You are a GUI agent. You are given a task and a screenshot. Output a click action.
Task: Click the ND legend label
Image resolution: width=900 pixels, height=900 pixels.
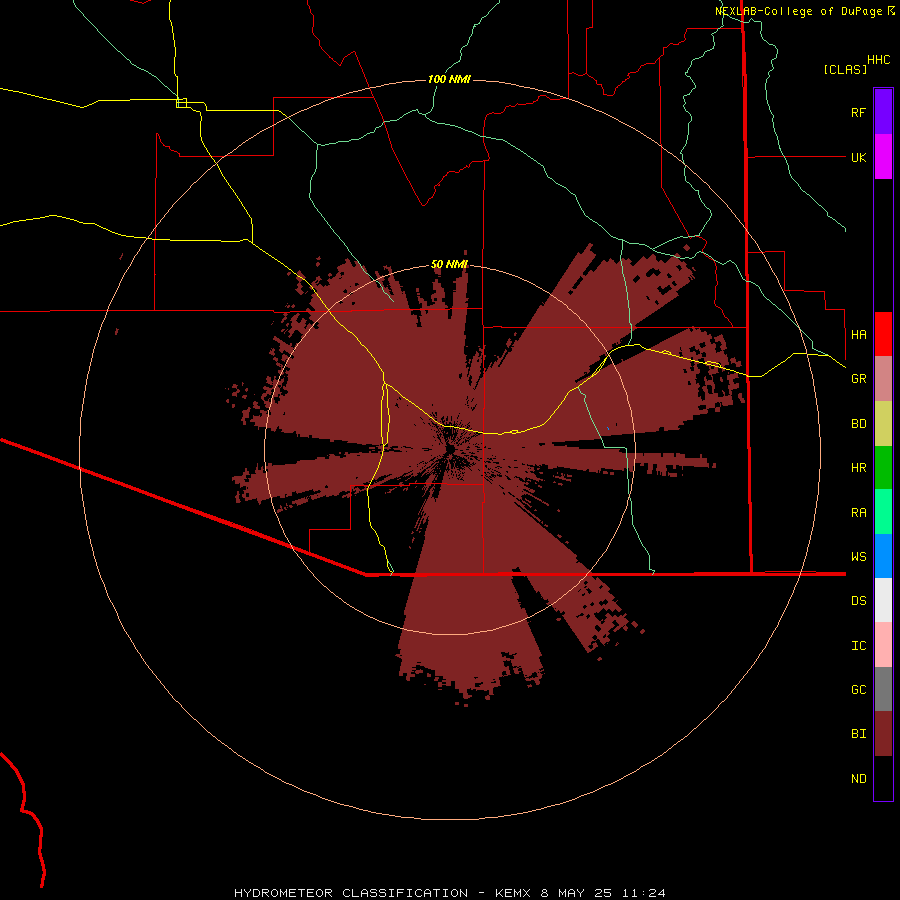pos(858,778)
